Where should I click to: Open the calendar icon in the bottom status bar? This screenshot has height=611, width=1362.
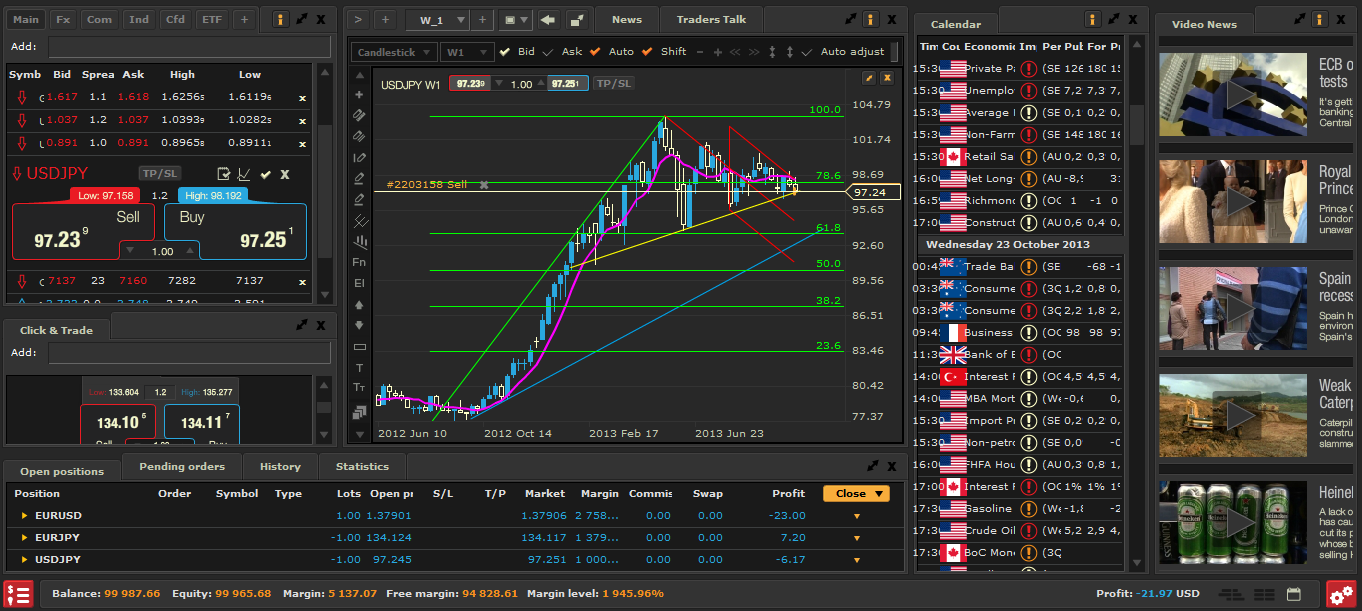click(1293, 594)
